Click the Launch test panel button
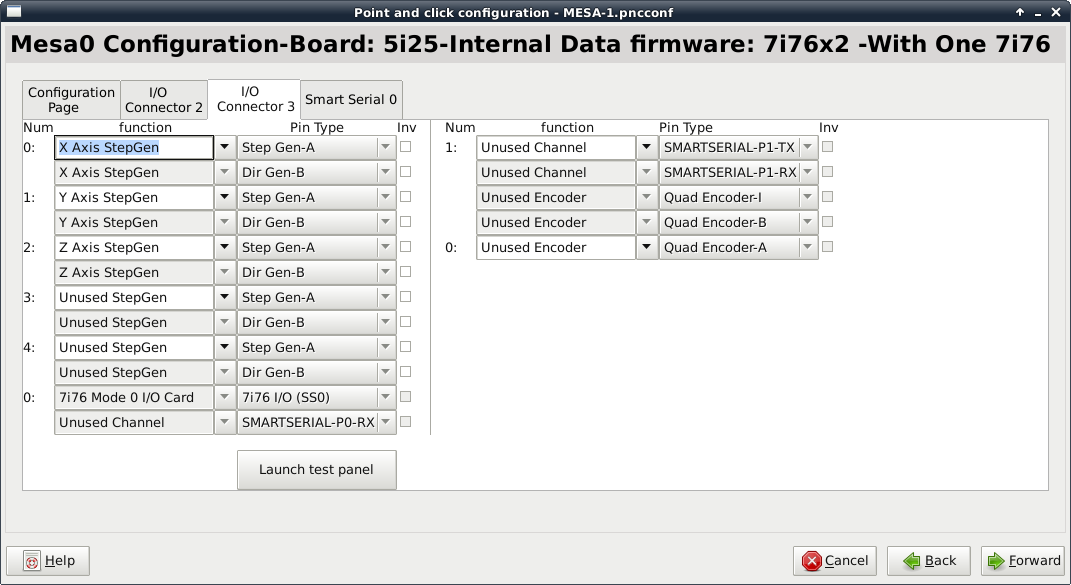 coord(316,470)
